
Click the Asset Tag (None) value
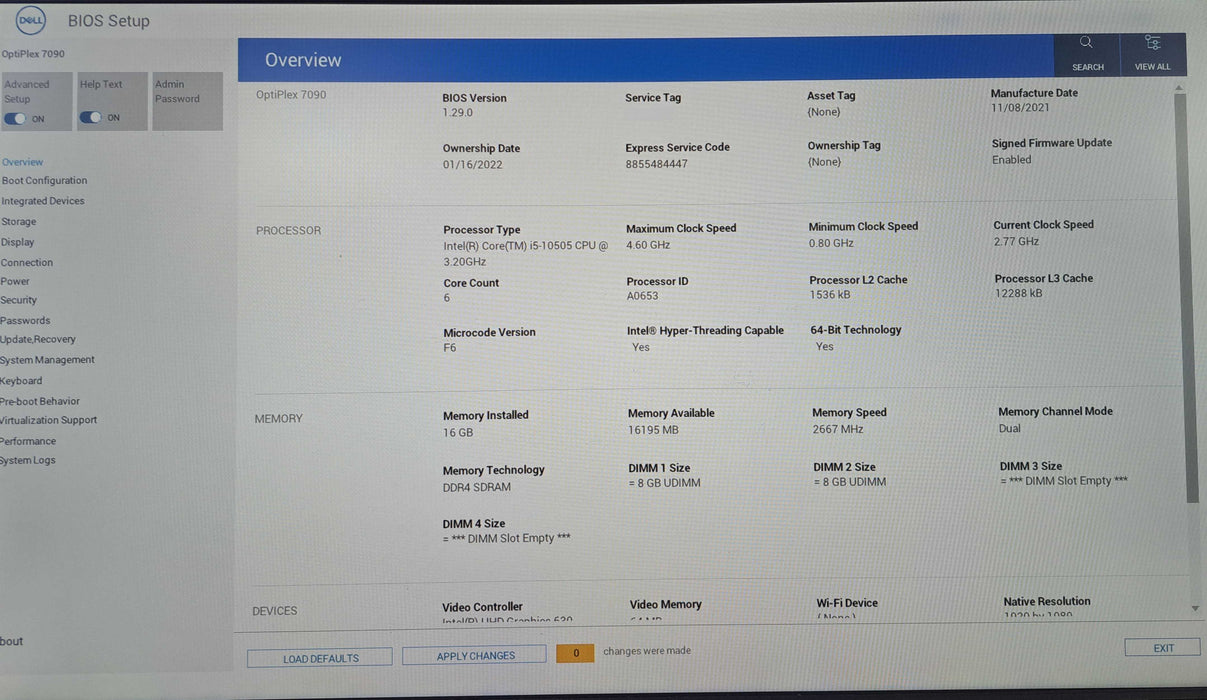point(824,112)
